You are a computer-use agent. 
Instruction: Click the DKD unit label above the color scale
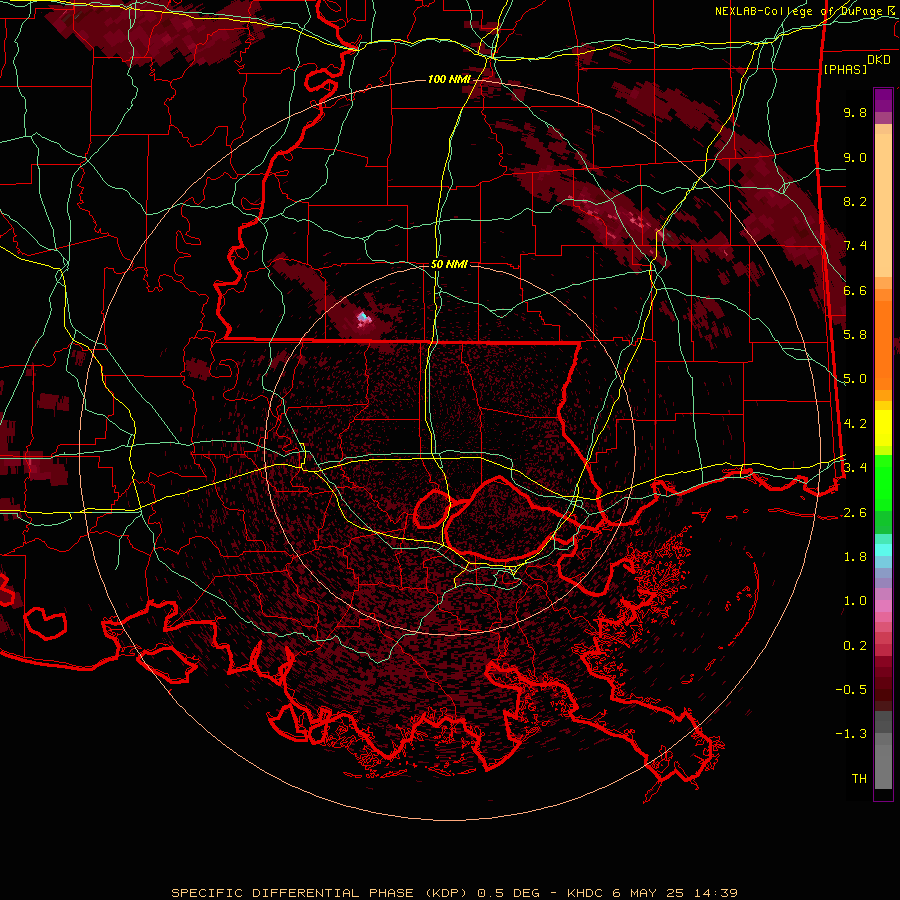pos(878,60)
